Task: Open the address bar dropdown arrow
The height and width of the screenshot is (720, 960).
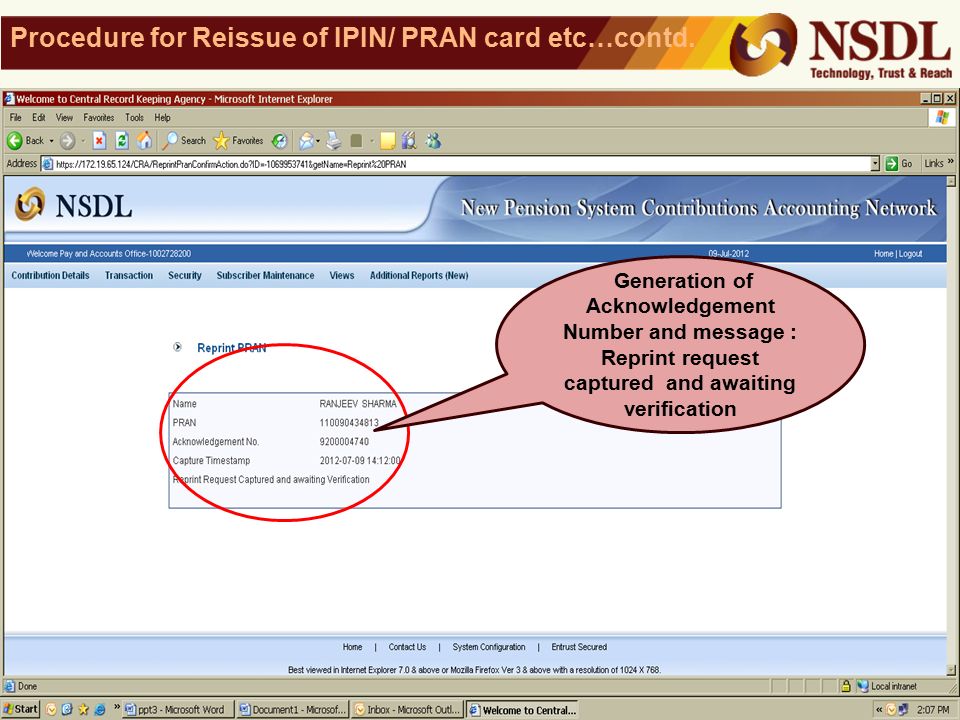Action: coord(875,163)
